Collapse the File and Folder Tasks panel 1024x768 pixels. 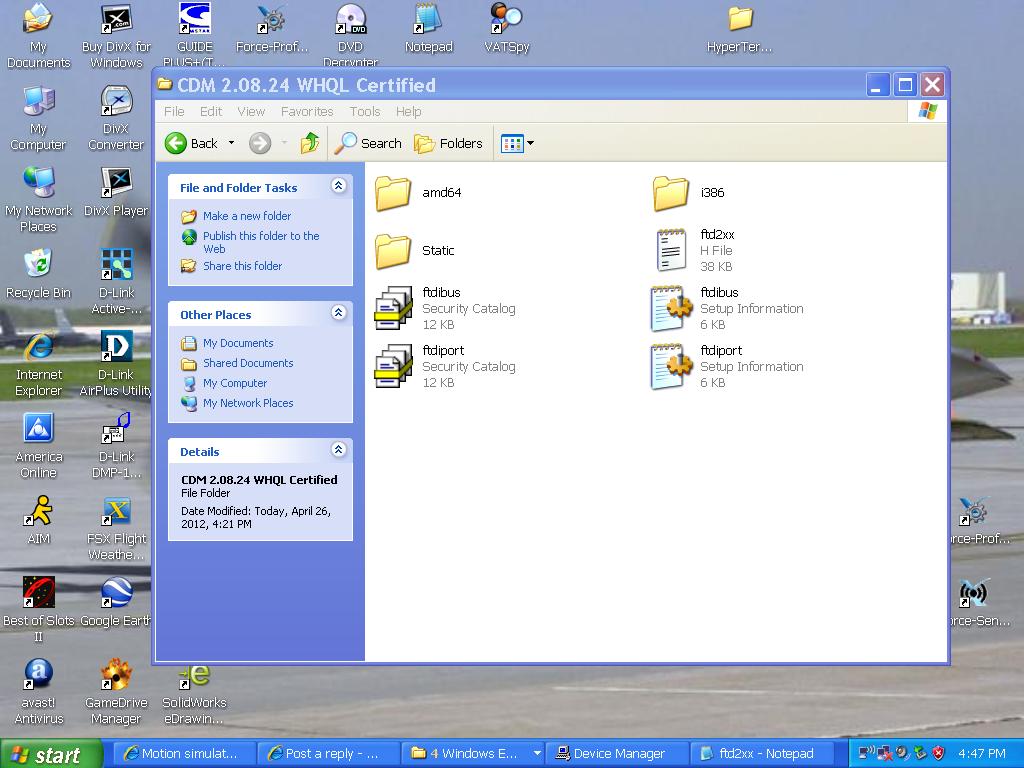pos(338,186)
